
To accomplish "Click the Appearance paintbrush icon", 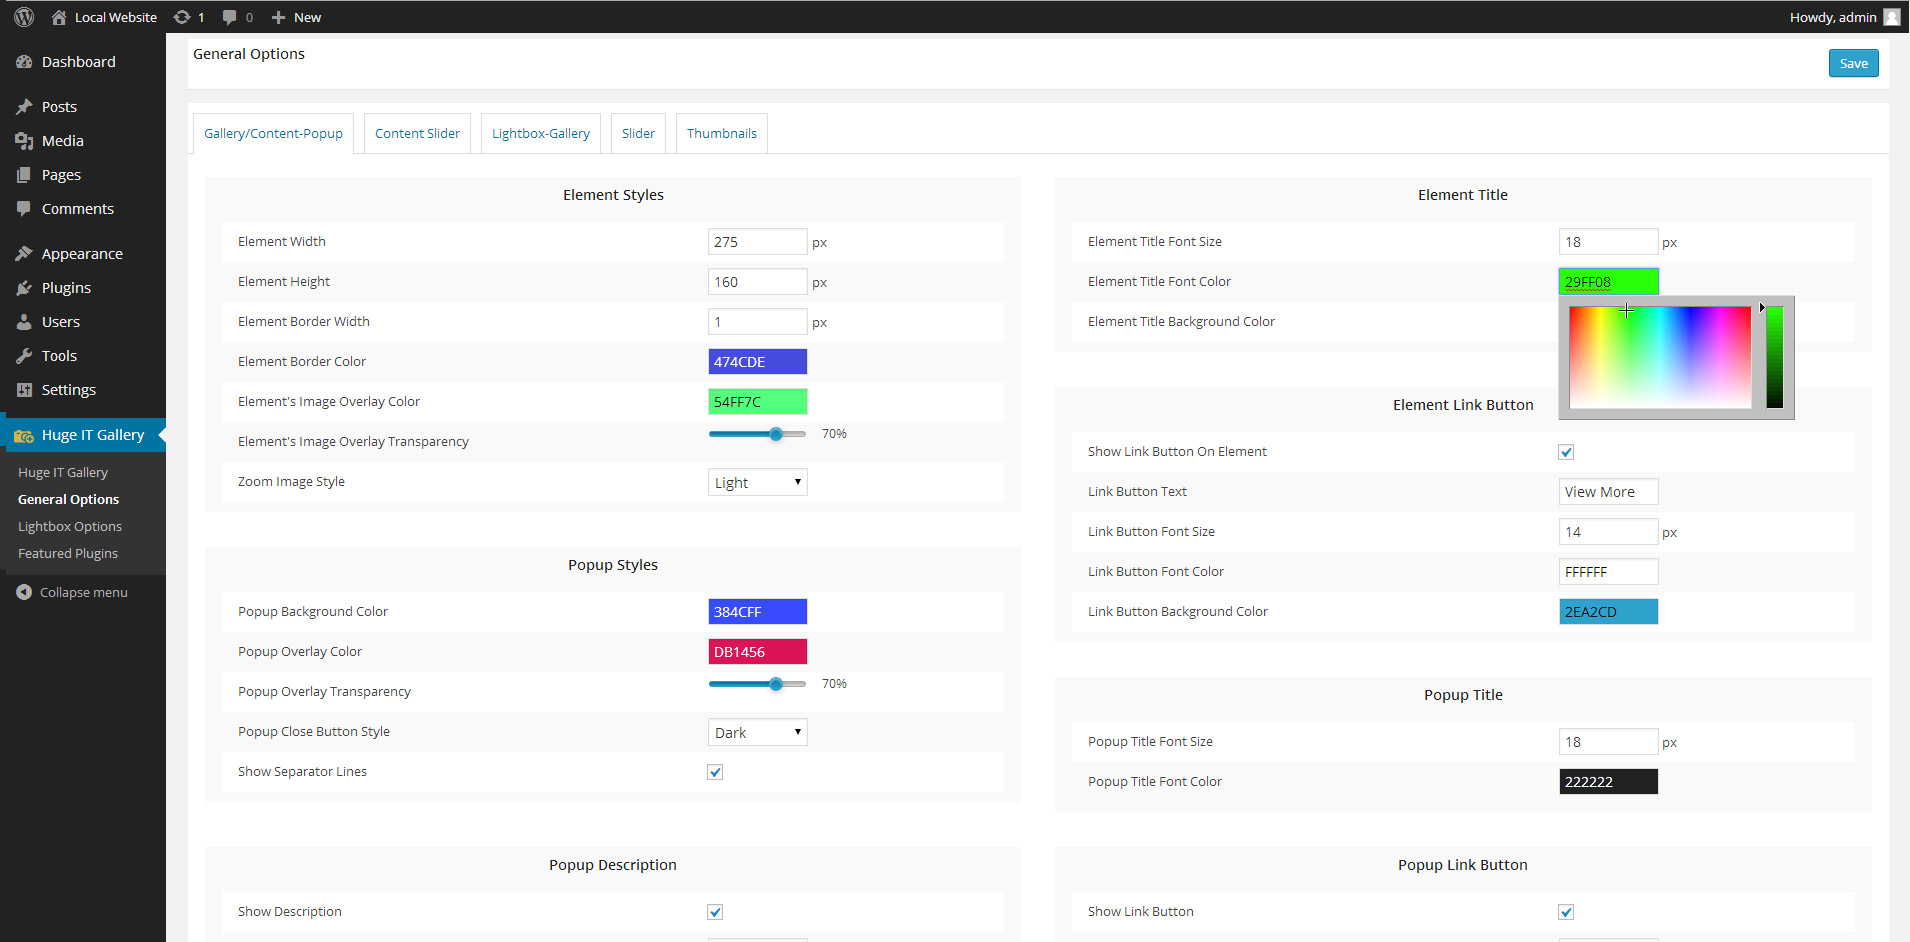I will (24, 254).
